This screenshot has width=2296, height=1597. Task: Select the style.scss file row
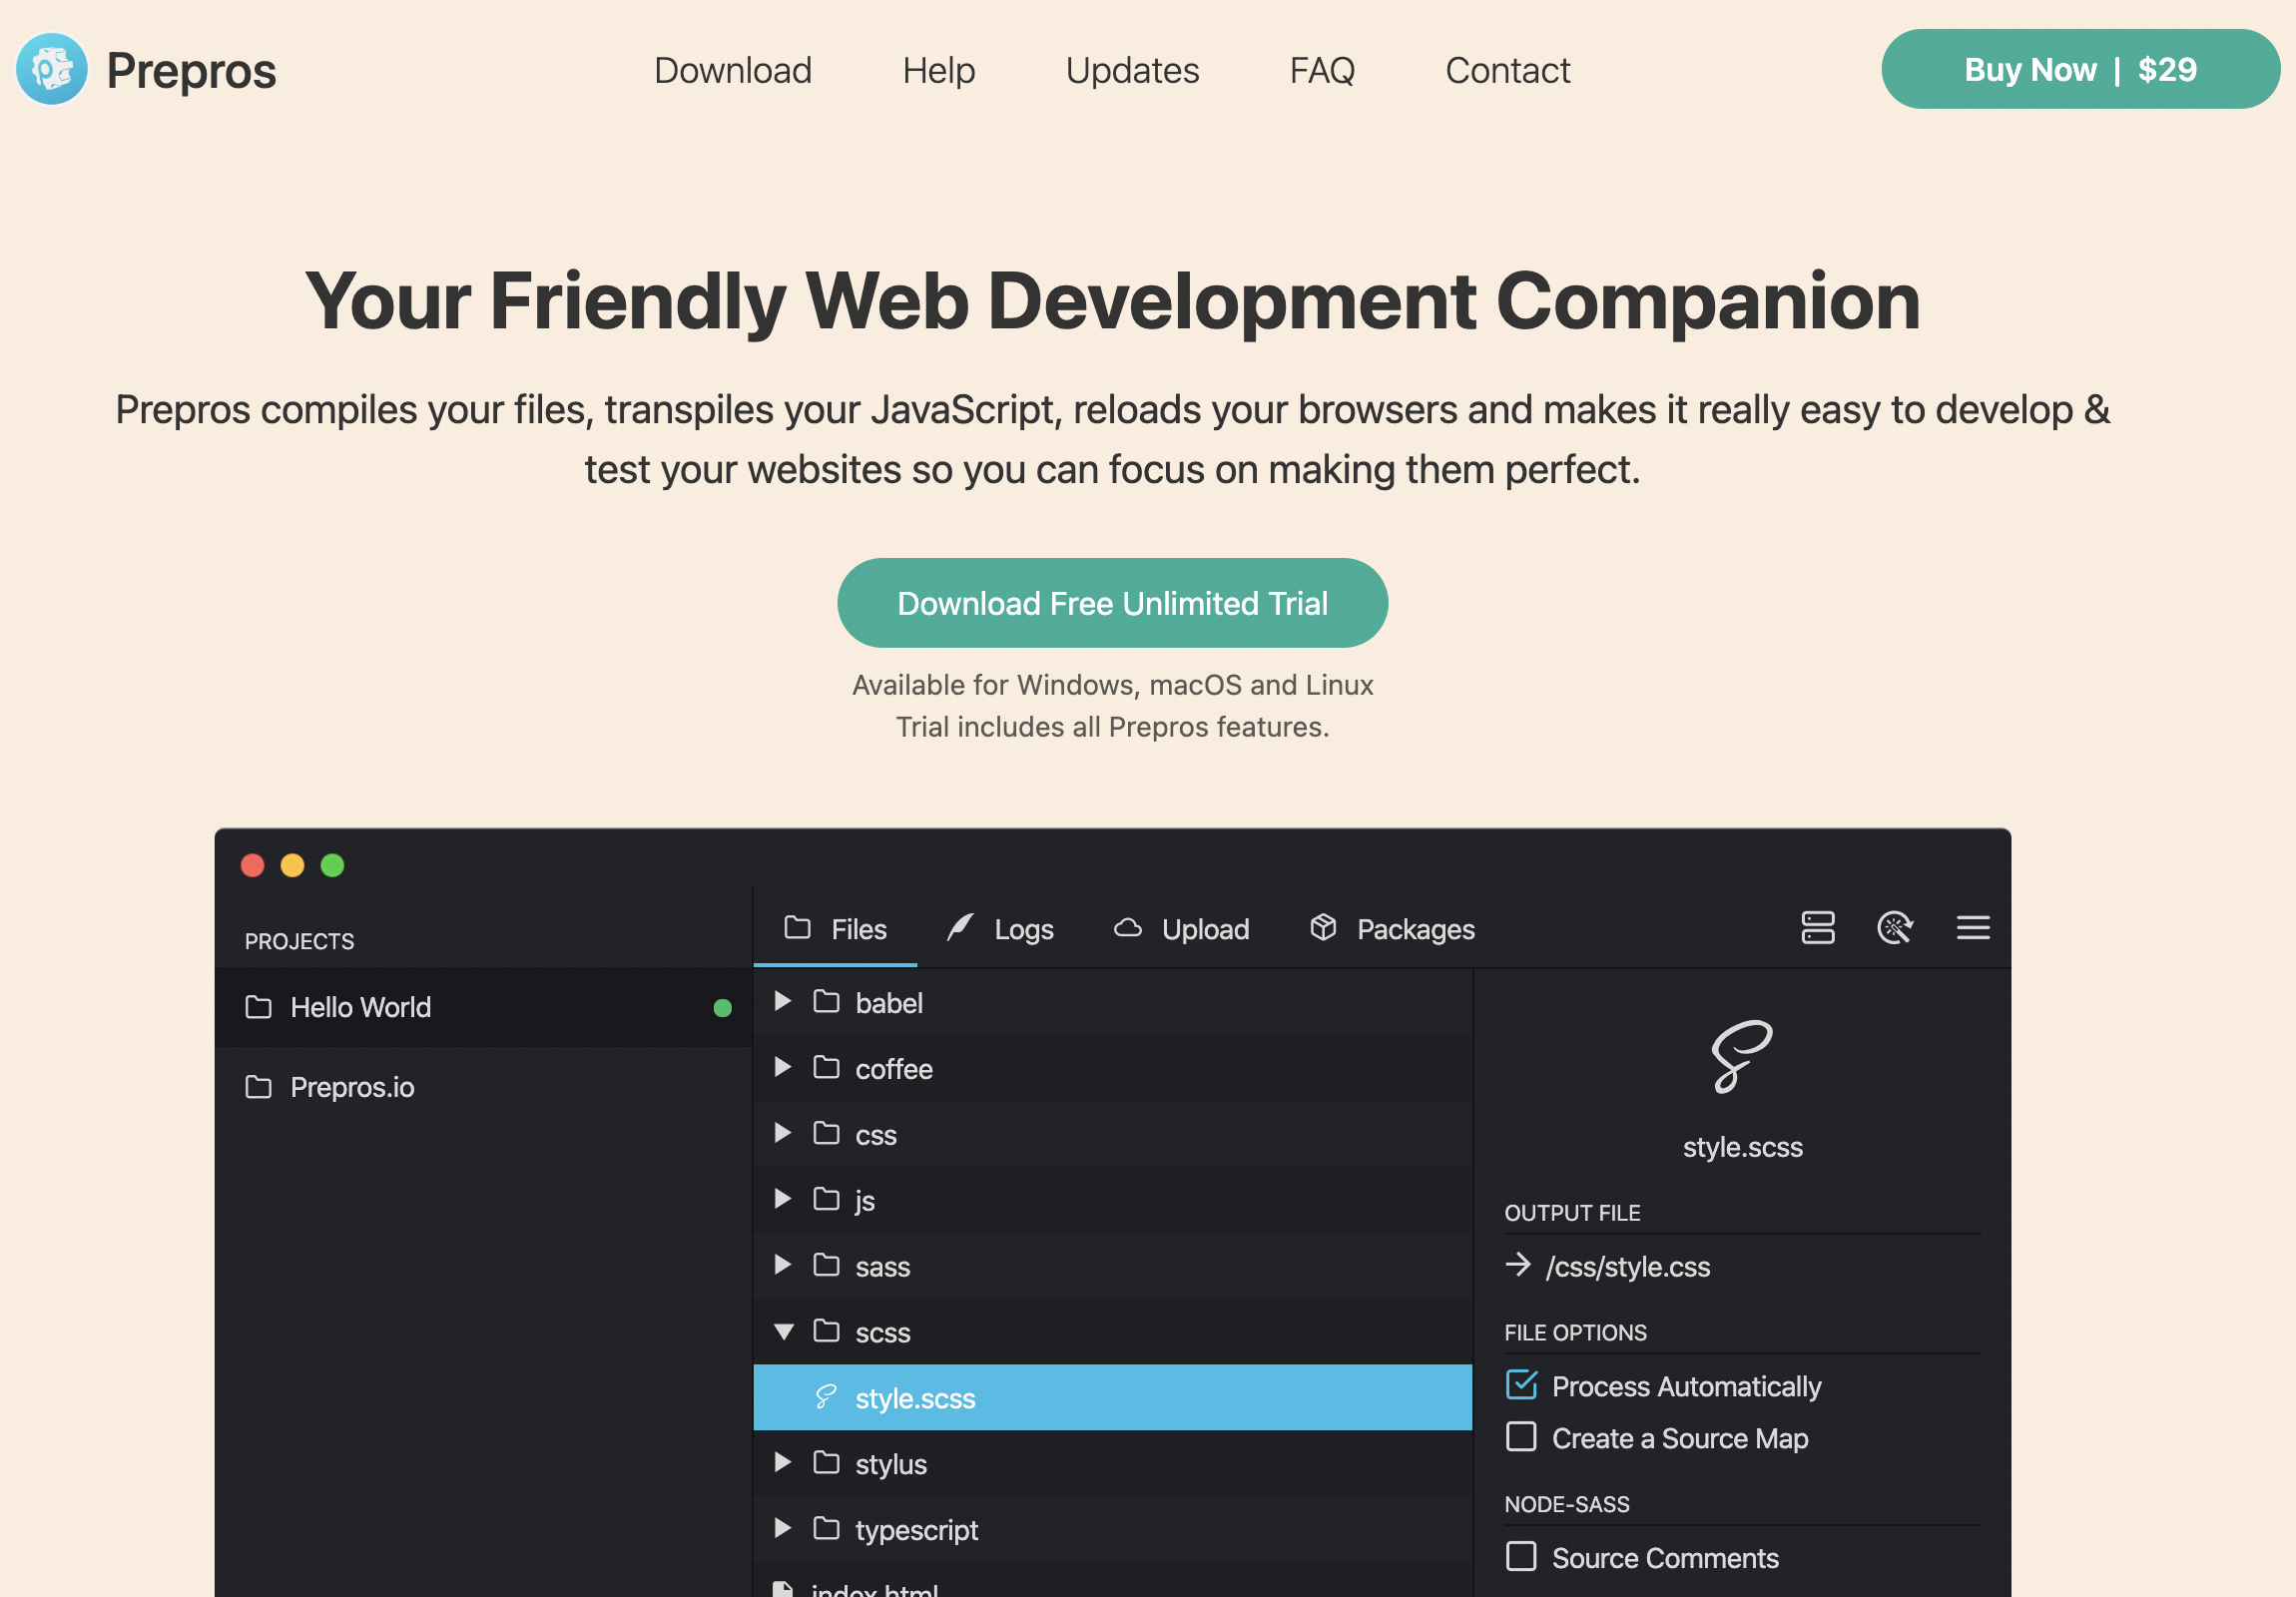tap(1112, 1397)
